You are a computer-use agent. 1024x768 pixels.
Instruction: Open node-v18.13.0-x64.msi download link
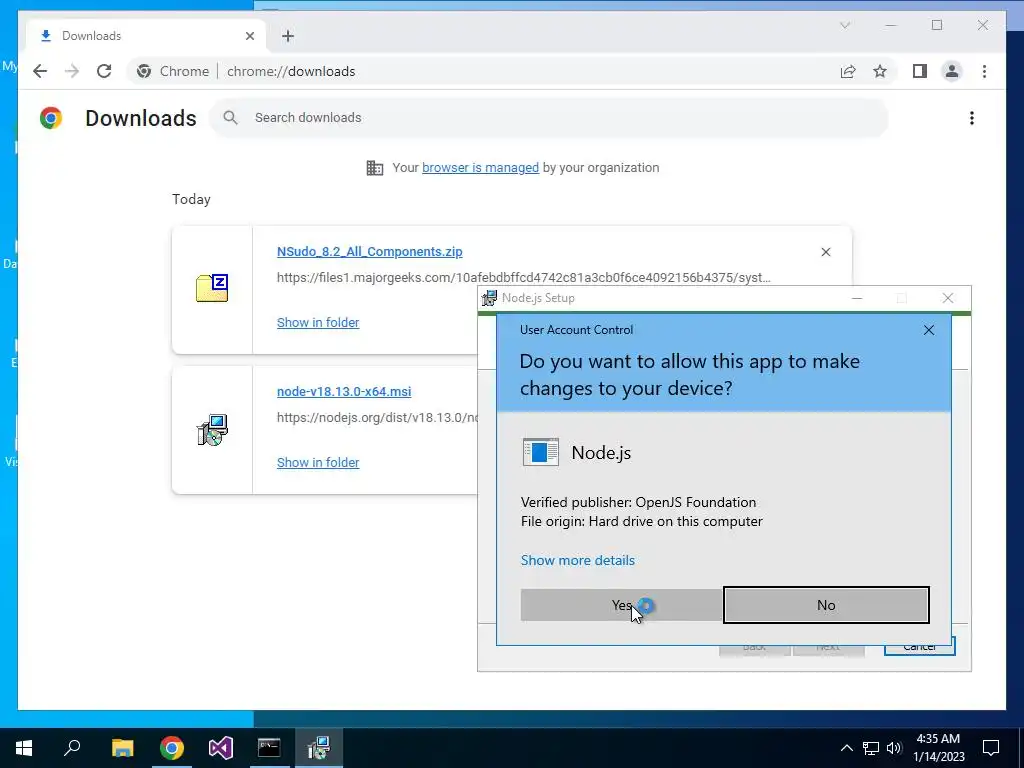(x=344, y=391)
